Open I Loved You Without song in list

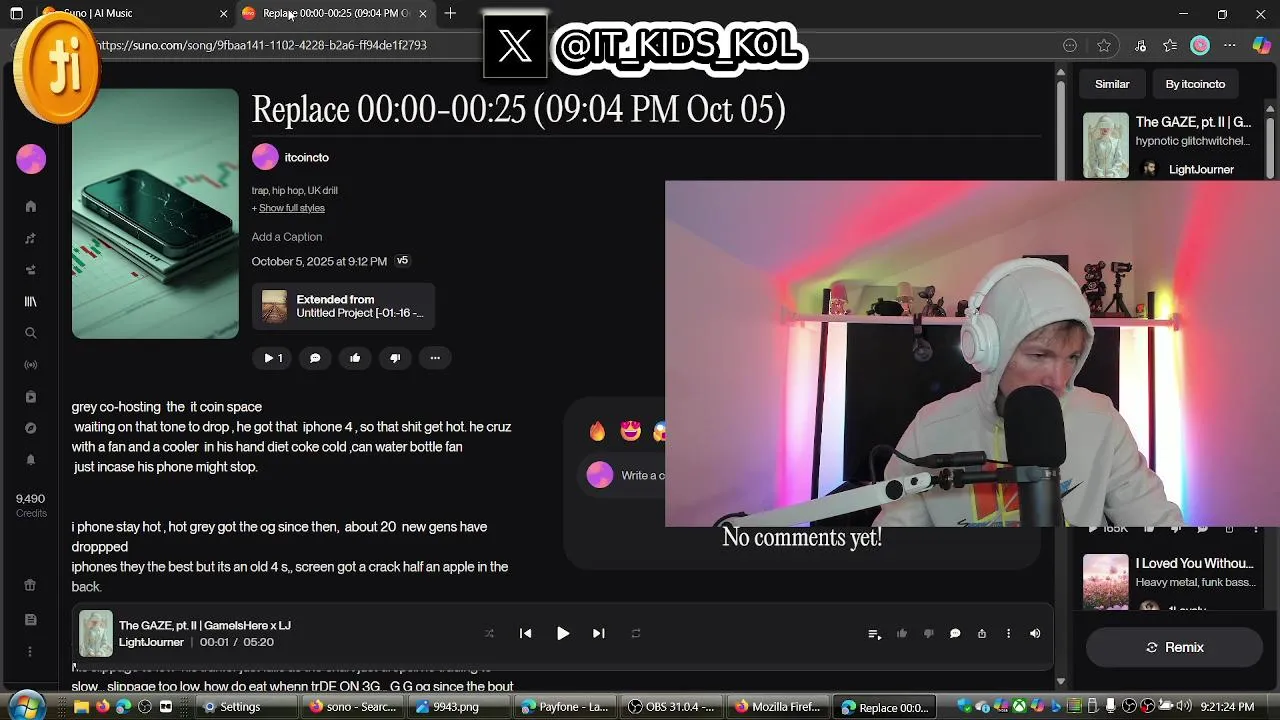(1194, 563)
